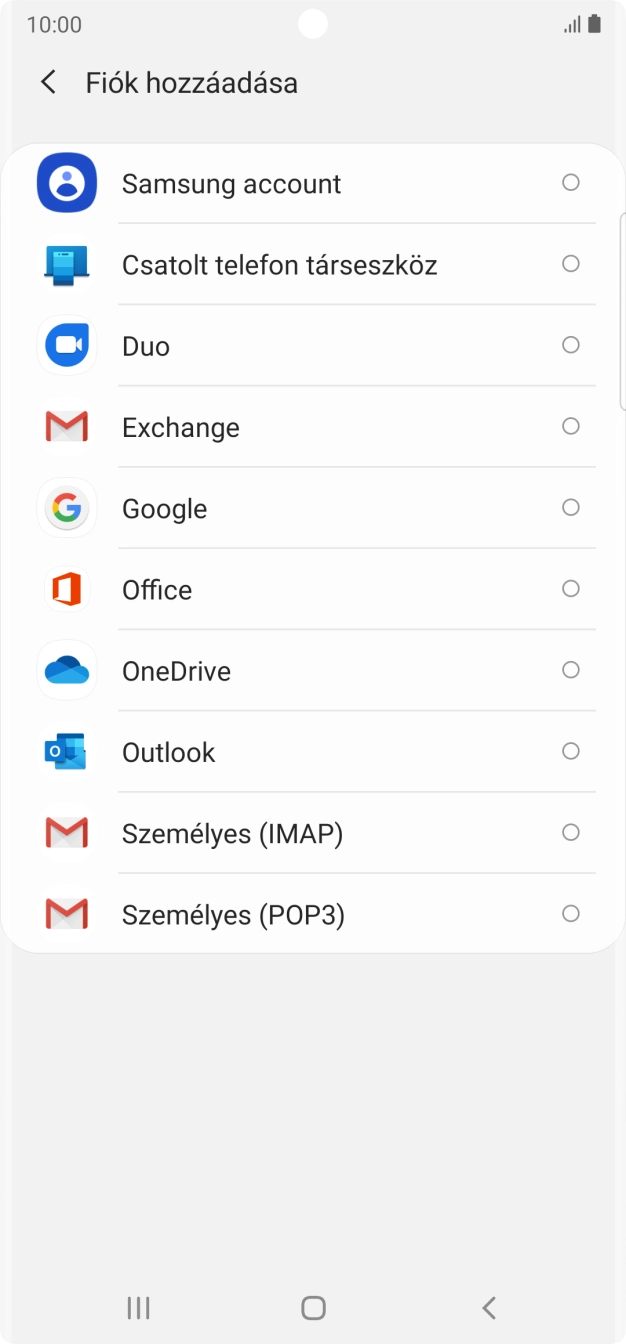Tap the recent apps navigation button
Viewport: 626px width, 1344px height.
pyautogui.click(x=137, y=1307)
